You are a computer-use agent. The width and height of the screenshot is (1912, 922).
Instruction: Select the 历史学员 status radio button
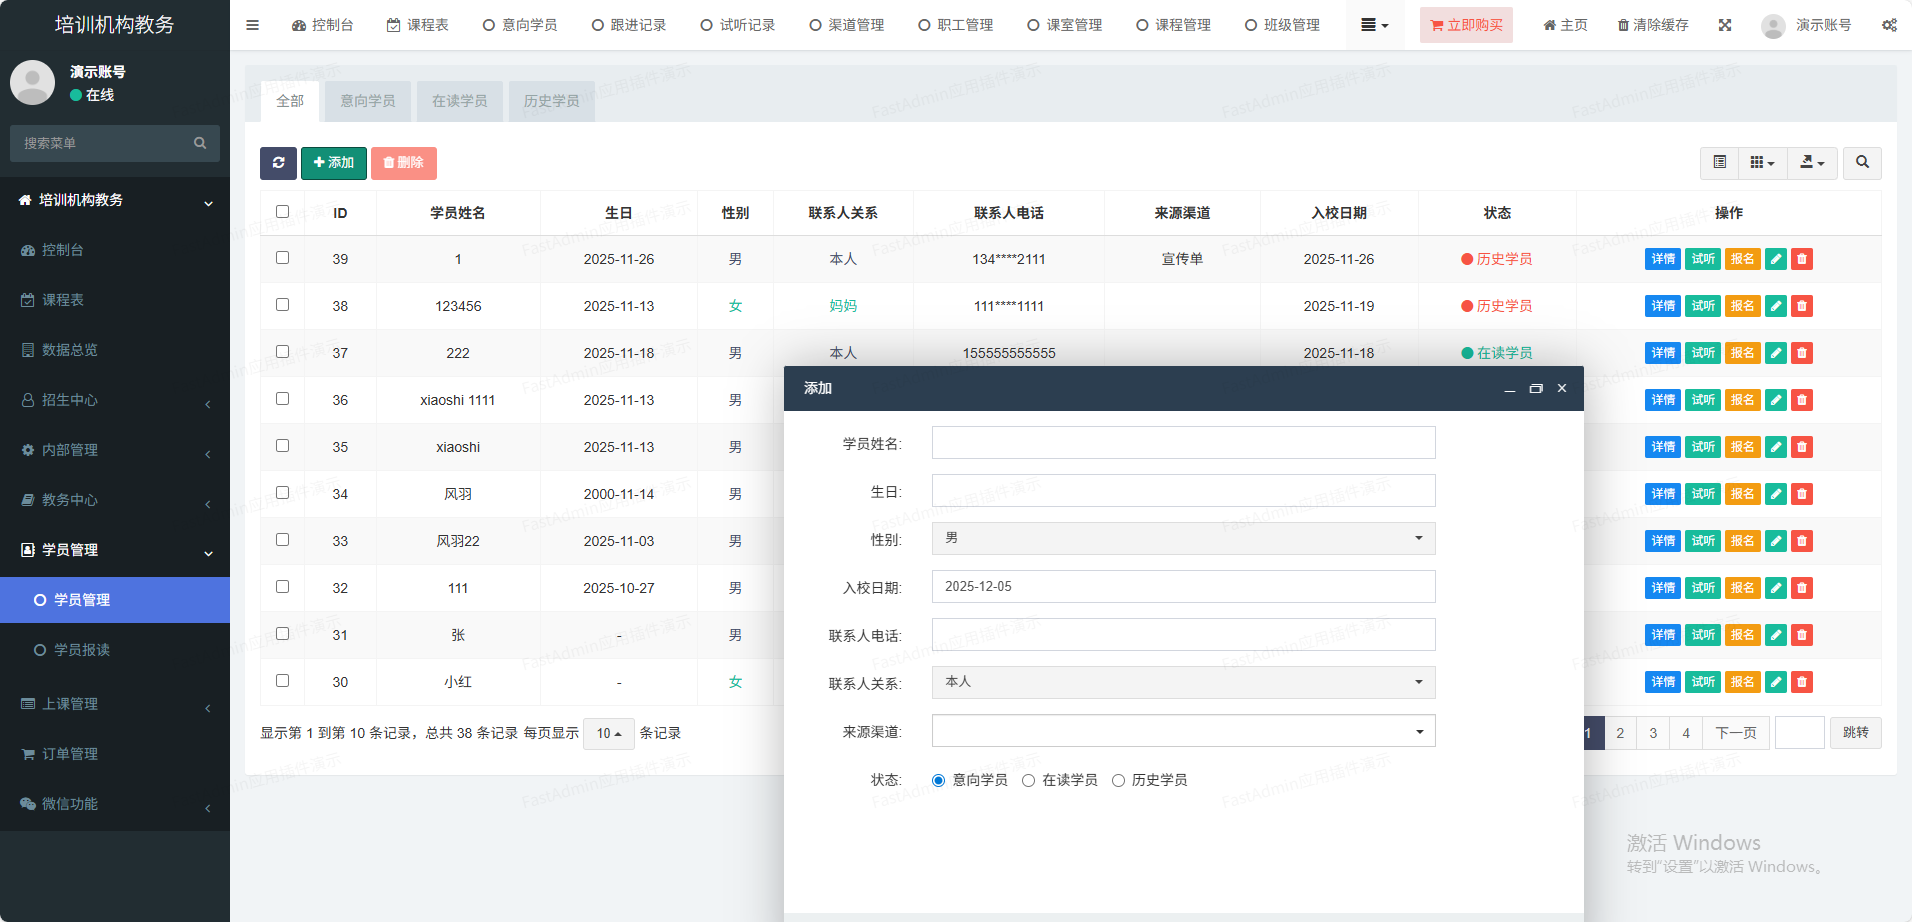pyautogui.click(x=1118, y=781)
